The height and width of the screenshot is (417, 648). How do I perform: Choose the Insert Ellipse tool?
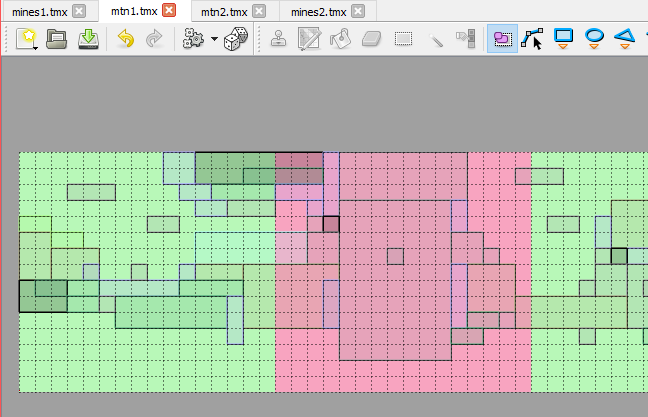point(594,39)
